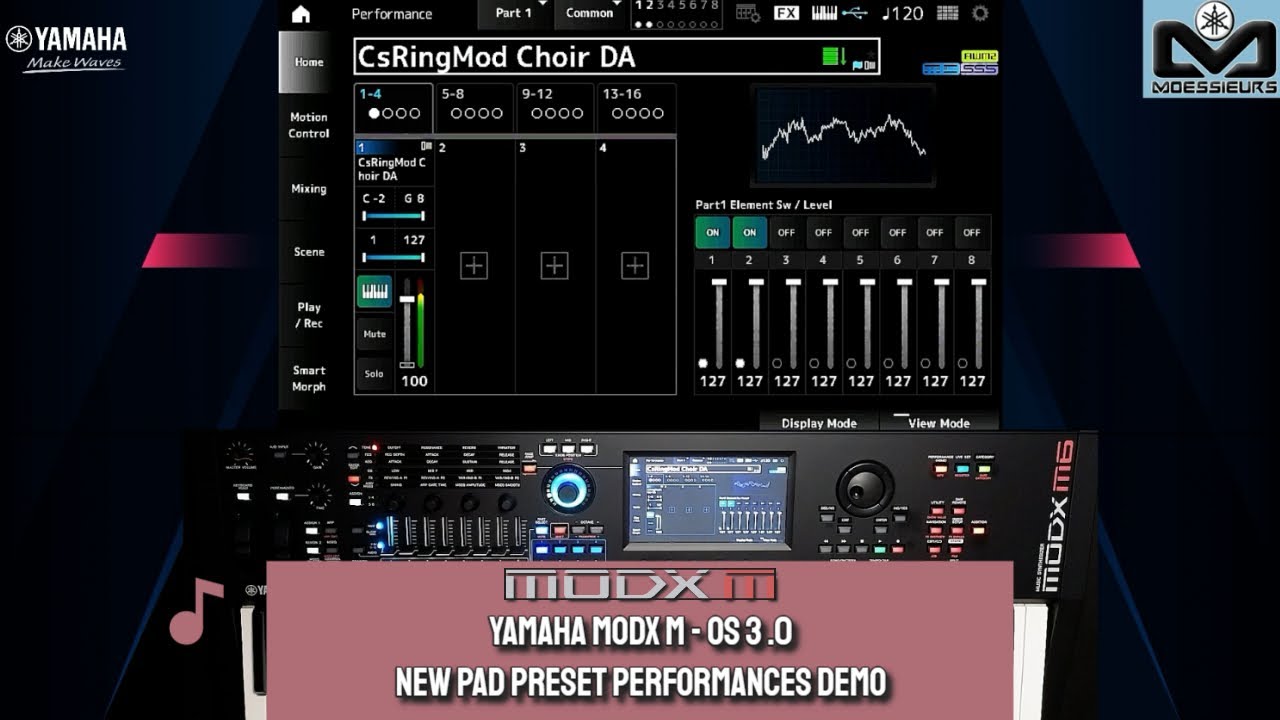
Task: Click the Display Mode button
Action: [x=819, y=423]
